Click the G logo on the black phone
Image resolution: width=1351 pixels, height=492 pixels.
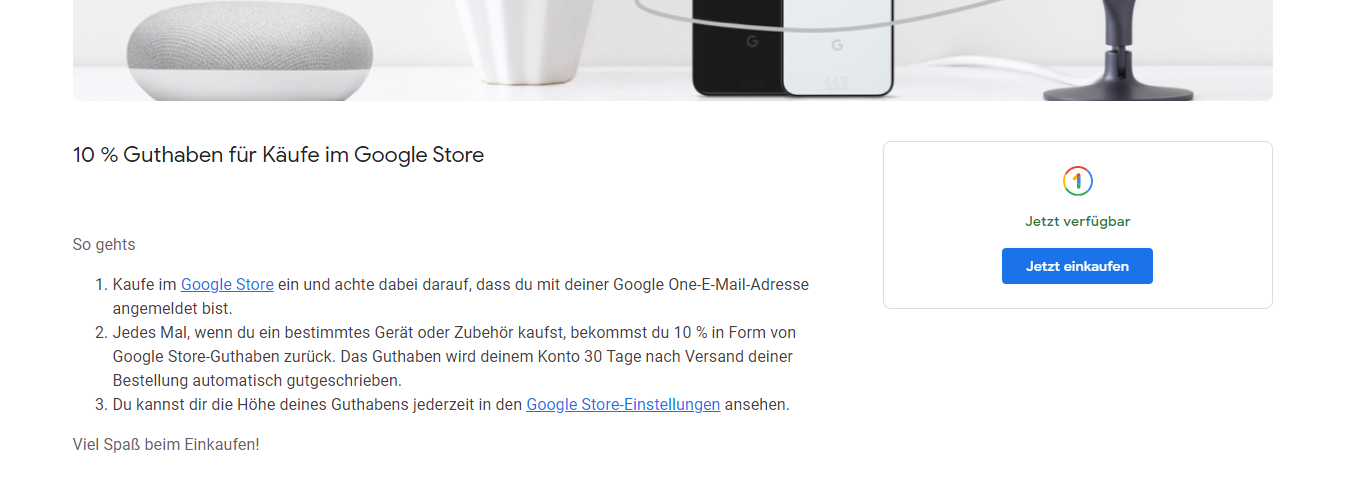tap(752, 43)
